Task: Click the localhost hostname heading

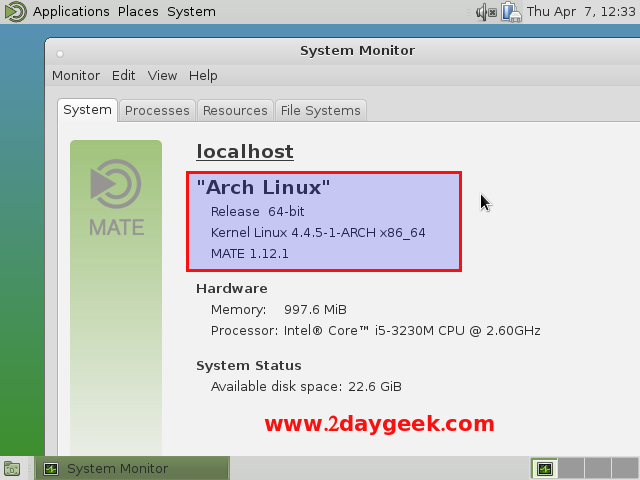Action: pyautogui.click(x=245, y=151)
